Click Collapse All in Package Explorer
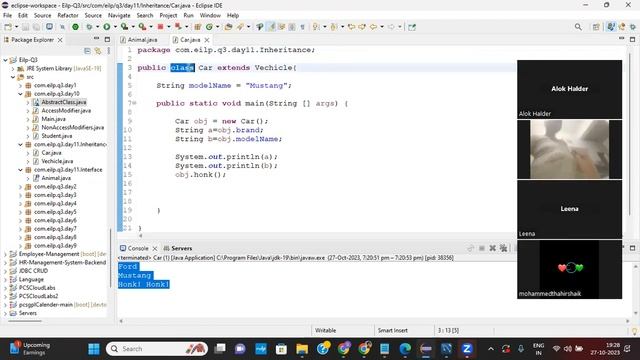The height and width of the screenshot is (360, 640). click(87, 51)
